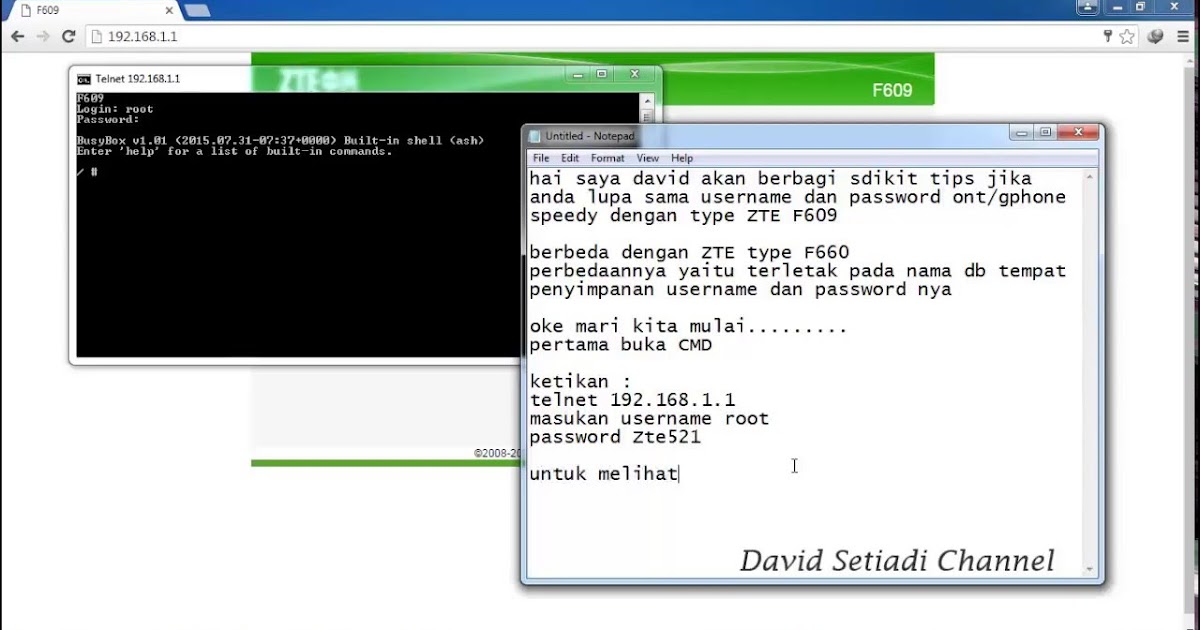Click 'masukan username root' line in Notepad
Viewport: 1200px width, 630px height.
click(649, 418)
